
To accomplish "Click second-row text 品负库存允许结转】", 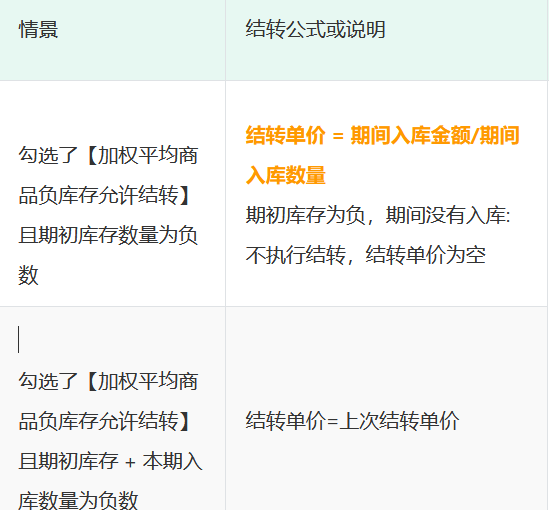I will pyautogui.click(x=104, y=421).
